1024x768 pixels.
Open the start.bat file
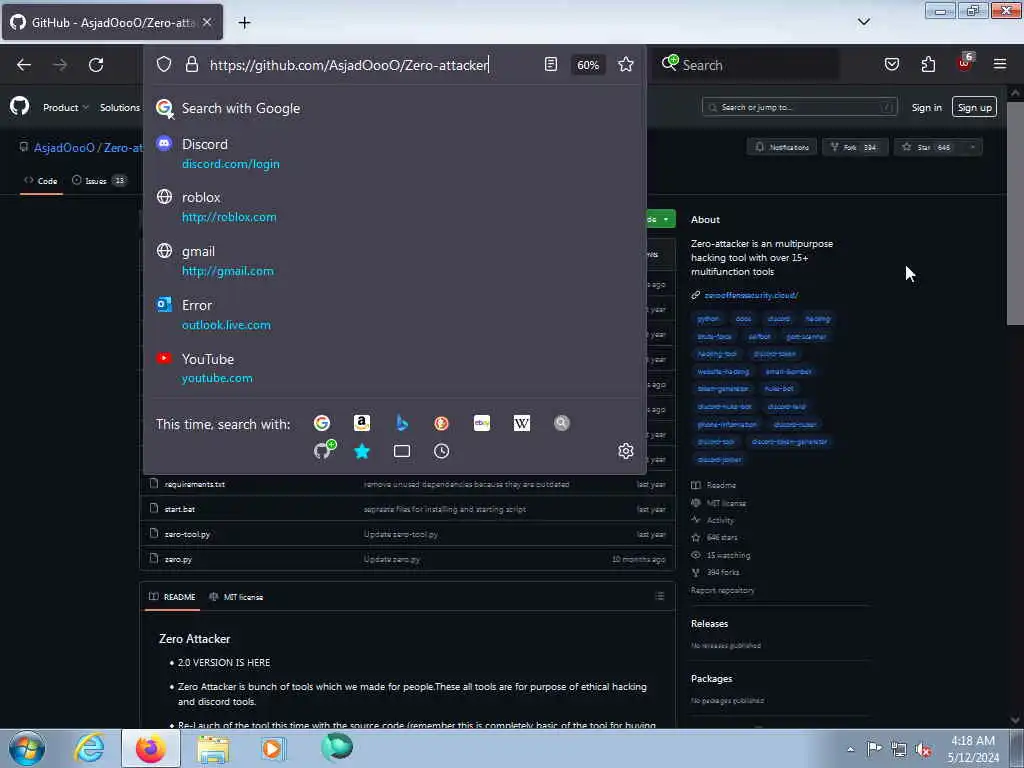(180, 509)
